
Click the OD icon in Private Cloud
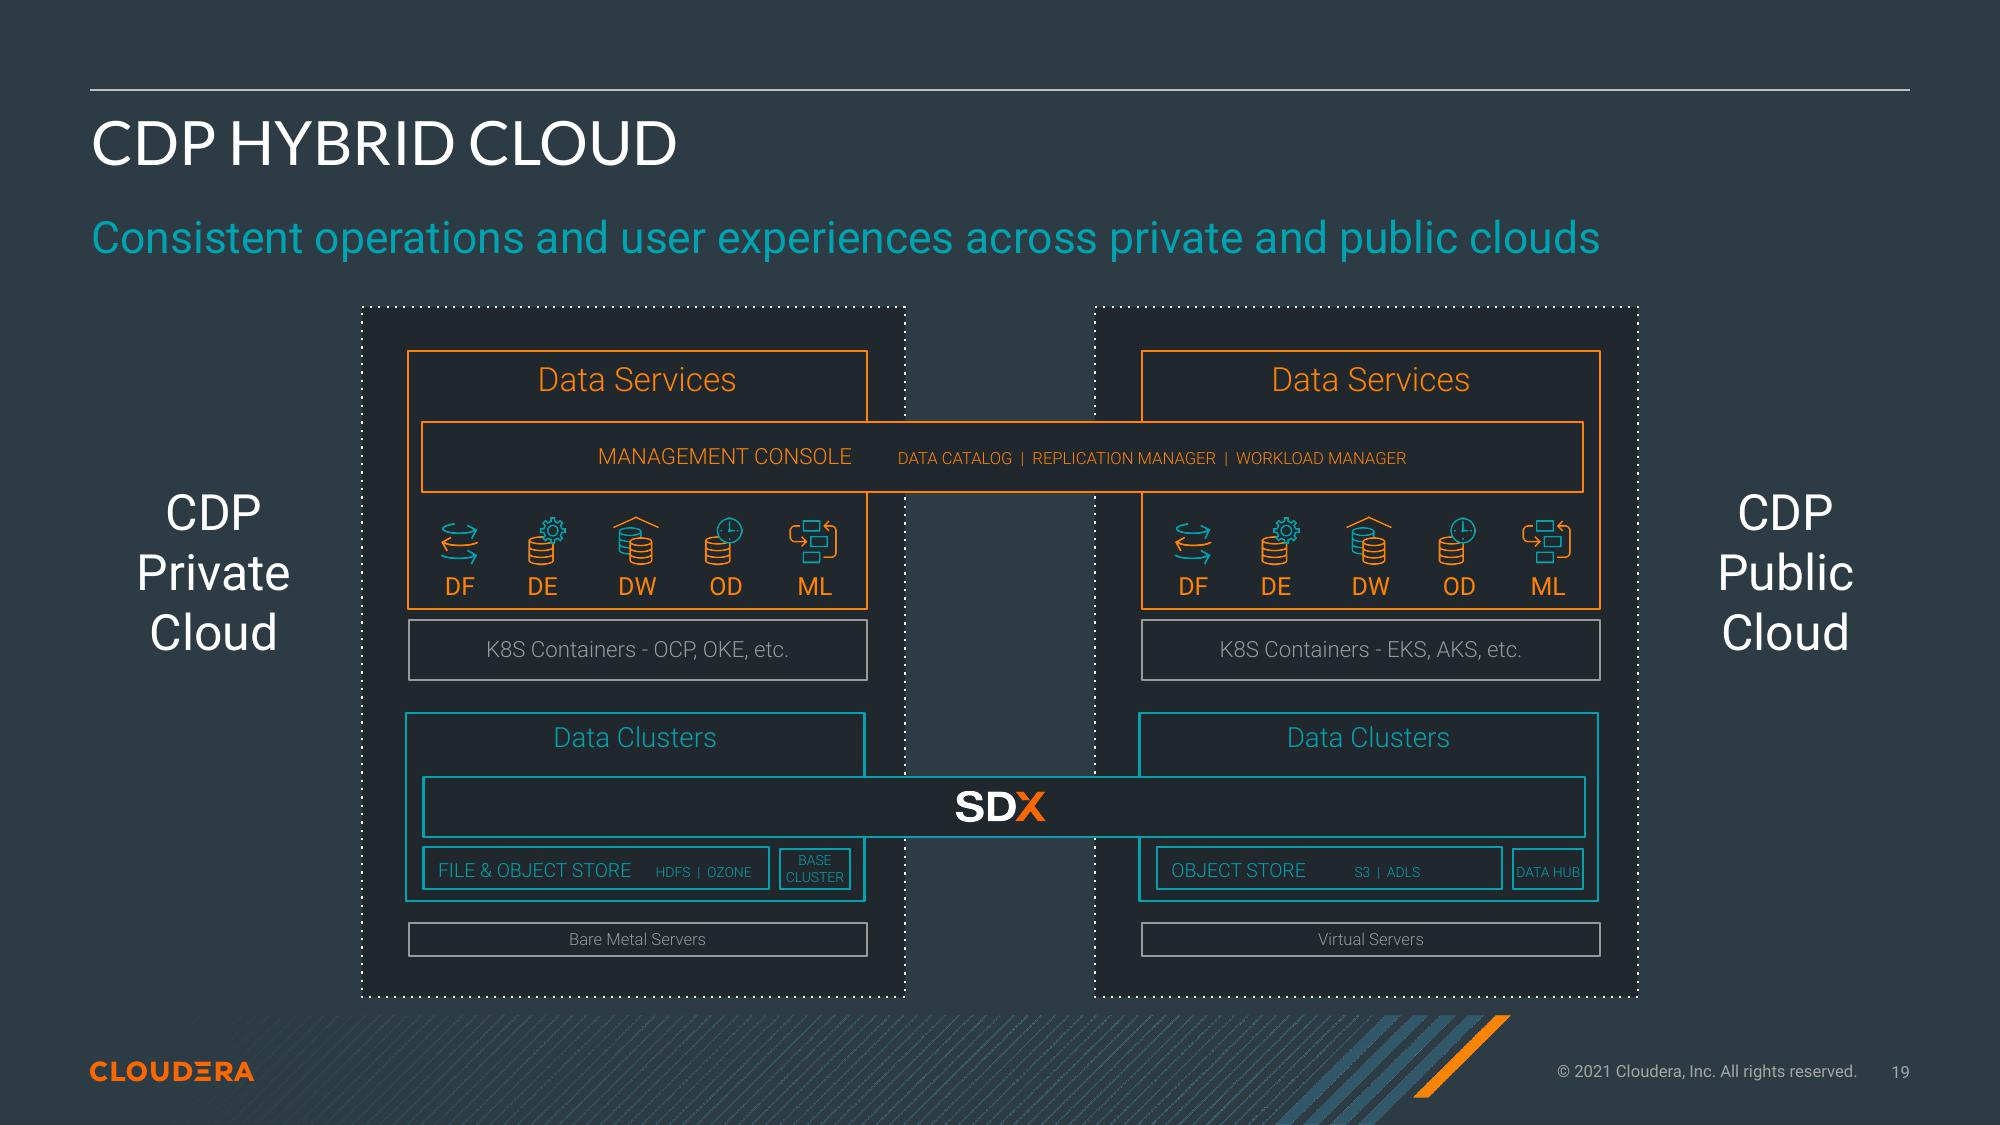724,541
